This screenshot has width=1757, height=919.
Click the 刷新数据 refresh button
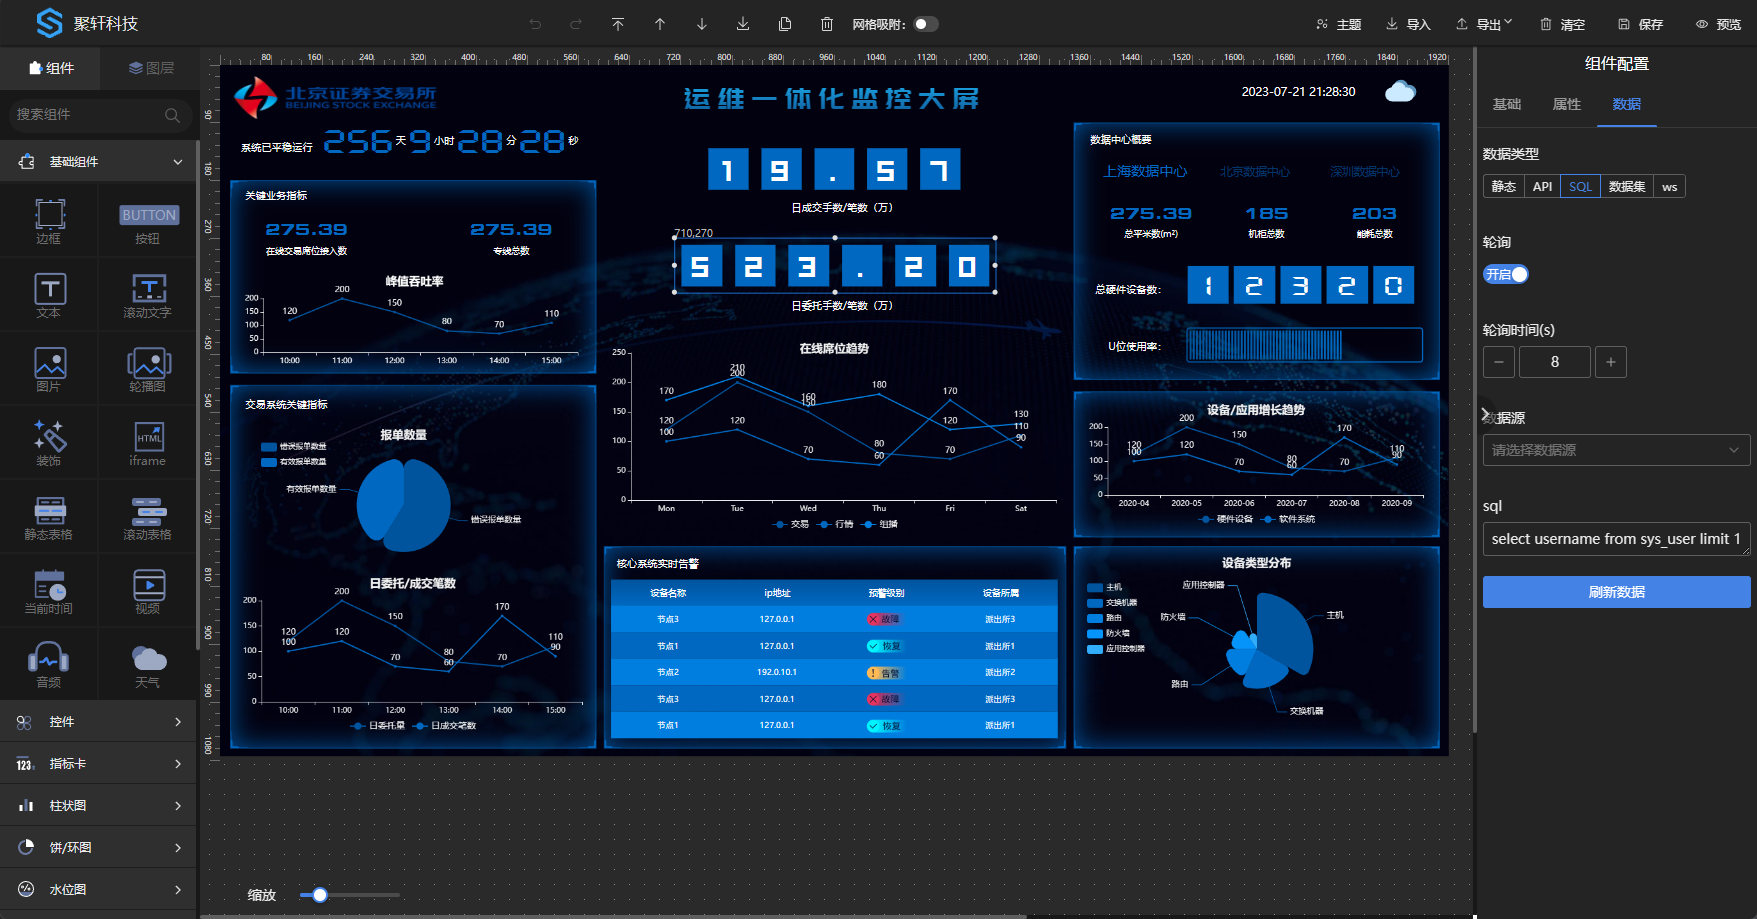coord(1616,592)
